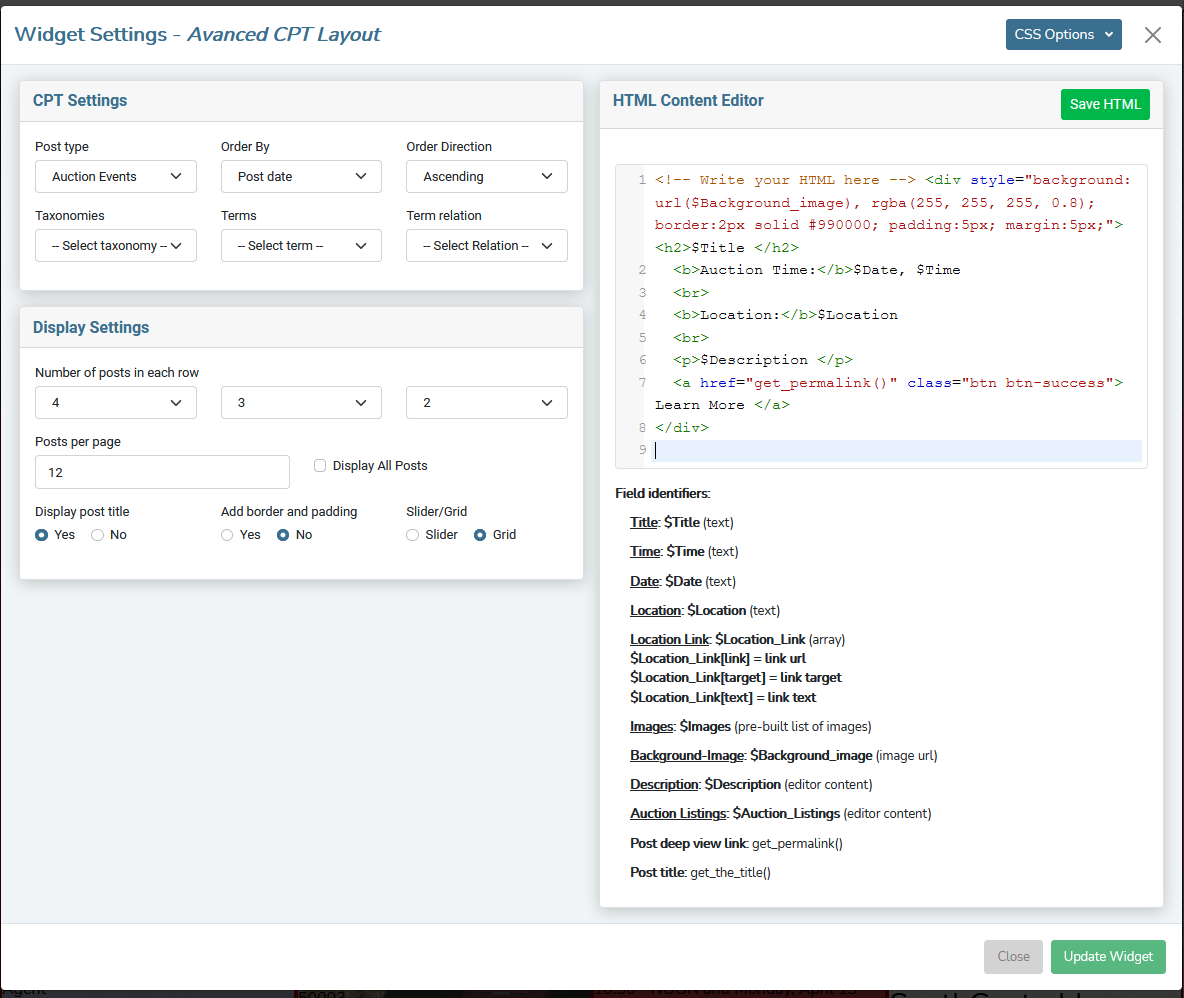Click the $Location_Link[link] = link url line
Image resolution: width=1184 pixels, height=998 pixels.
[x=718, y=658]
